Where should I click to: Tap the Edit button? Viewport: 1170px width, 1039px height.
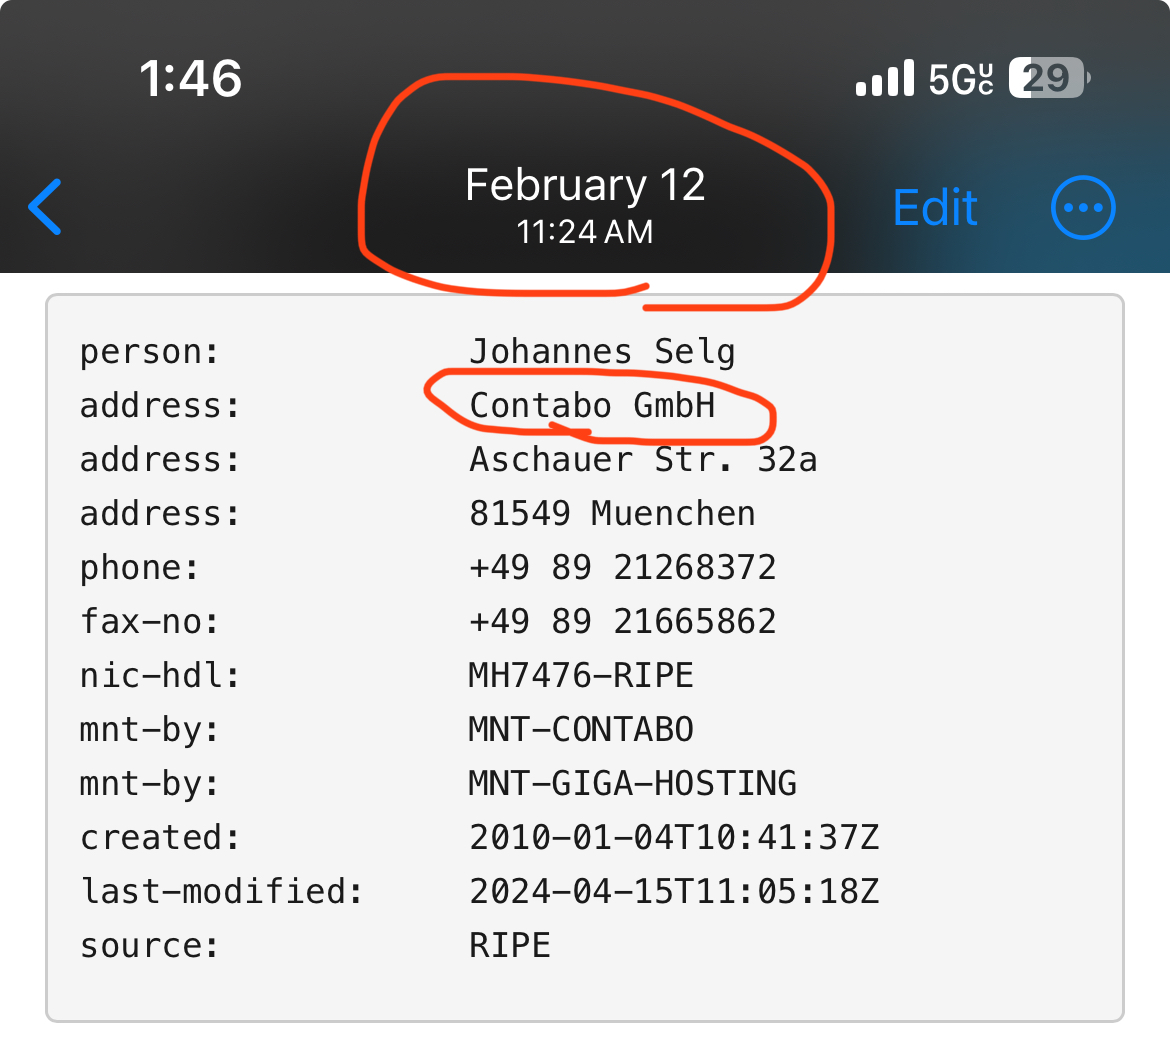click(935, 208)
